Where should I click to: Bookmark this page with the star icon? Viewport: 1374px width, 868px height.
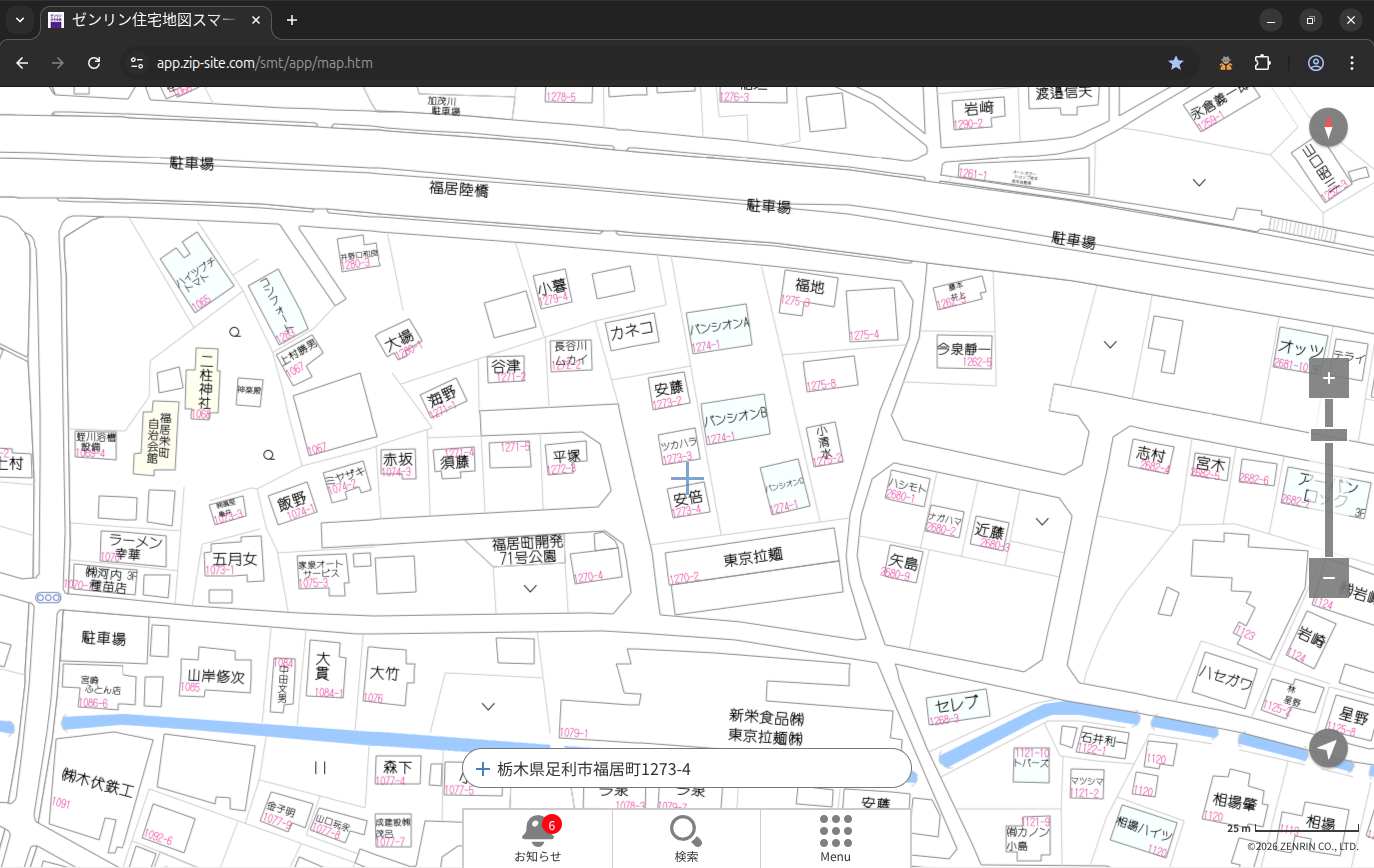tap(1176, 63)
